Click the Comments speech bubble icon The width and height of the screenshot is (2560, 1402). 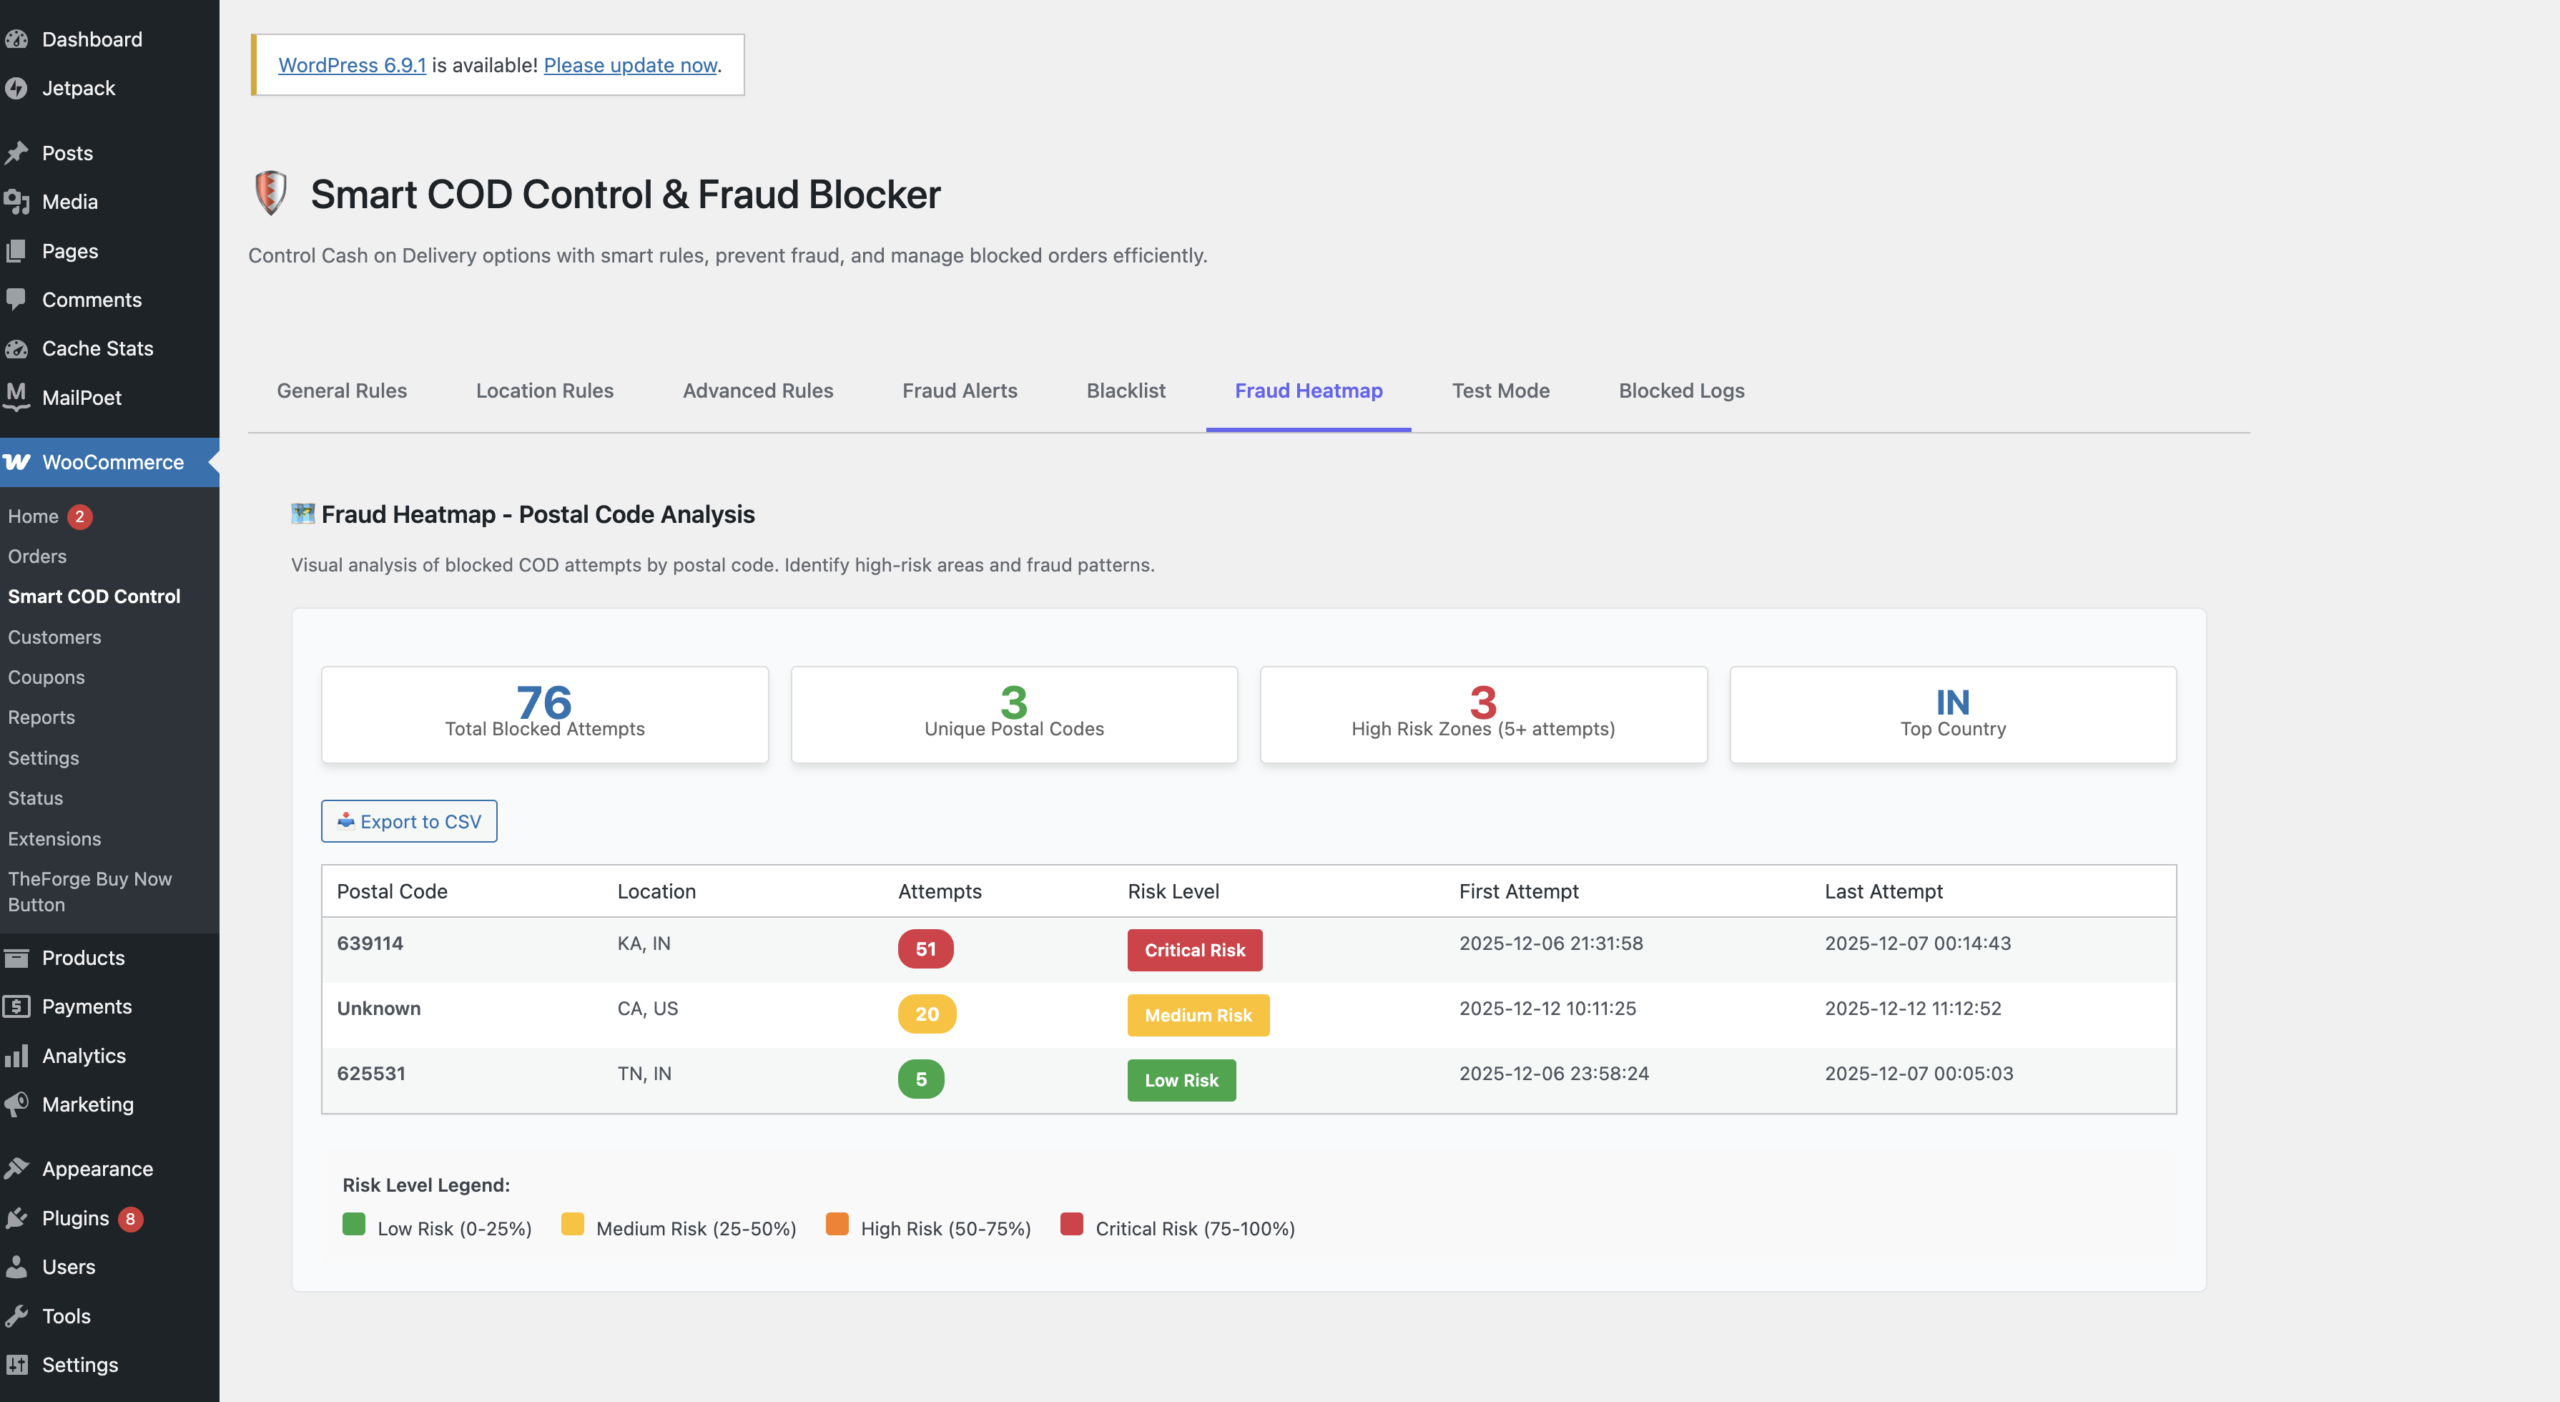18,299
